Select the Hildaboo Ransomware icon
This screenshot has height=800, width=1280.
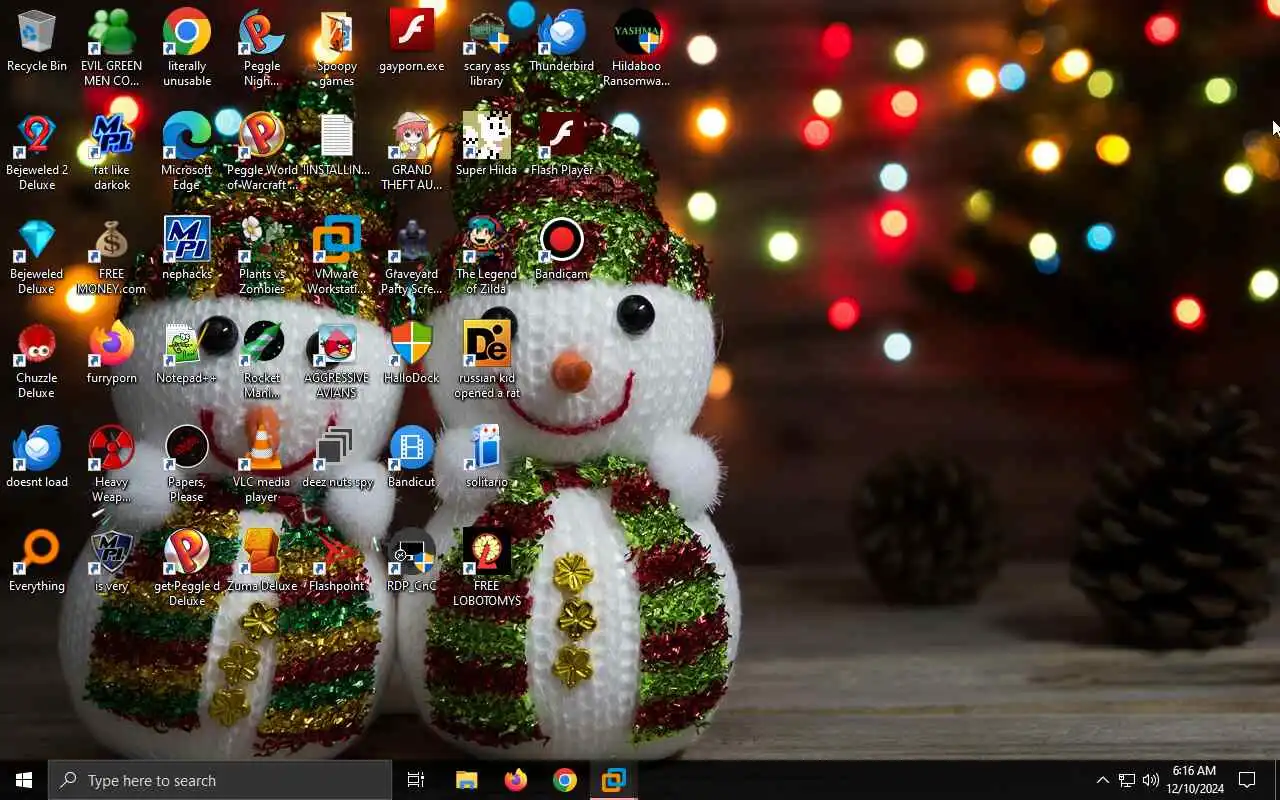click(637, 48)
